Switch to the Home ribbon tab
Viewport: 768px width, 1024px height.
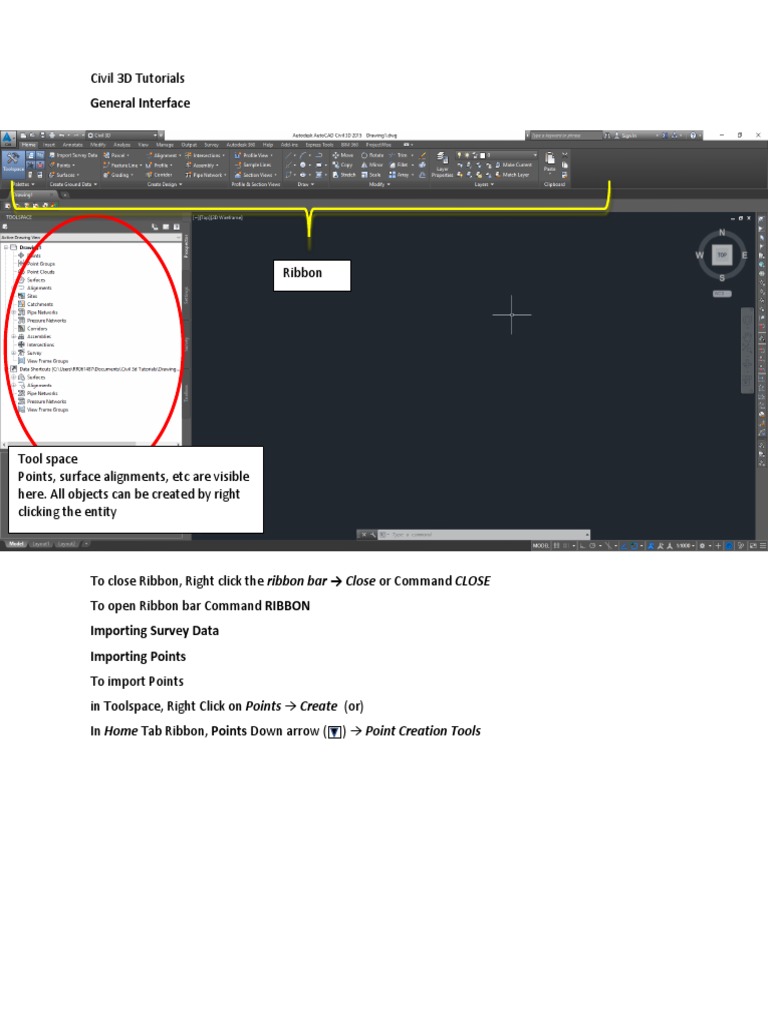29,145
